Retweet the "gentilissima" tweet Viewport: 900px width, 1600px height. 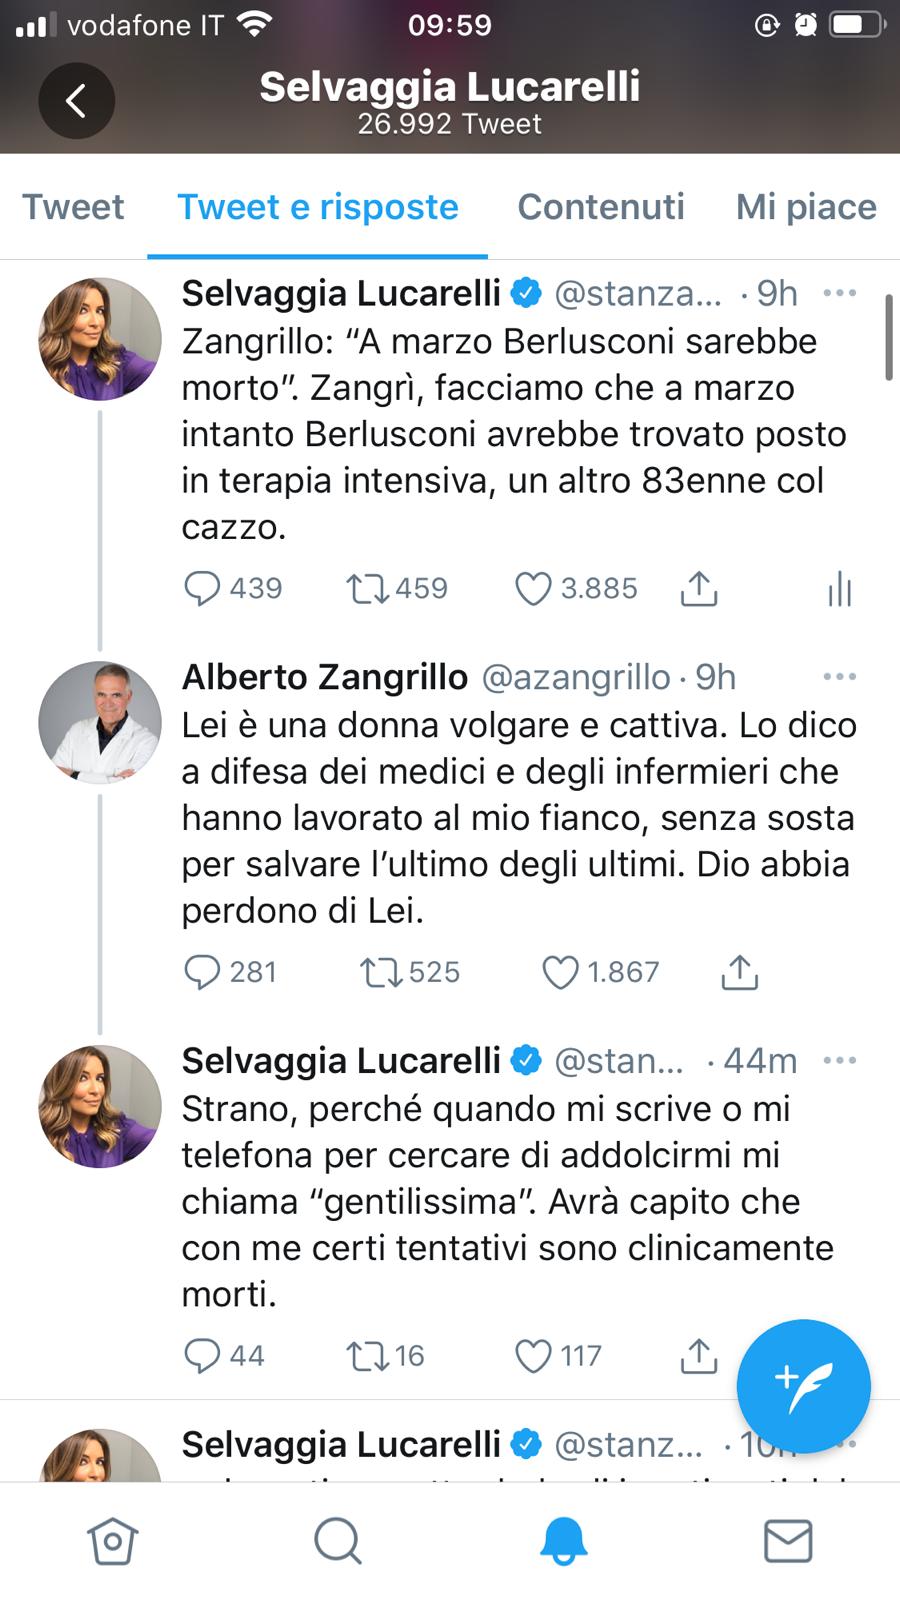367,1356
